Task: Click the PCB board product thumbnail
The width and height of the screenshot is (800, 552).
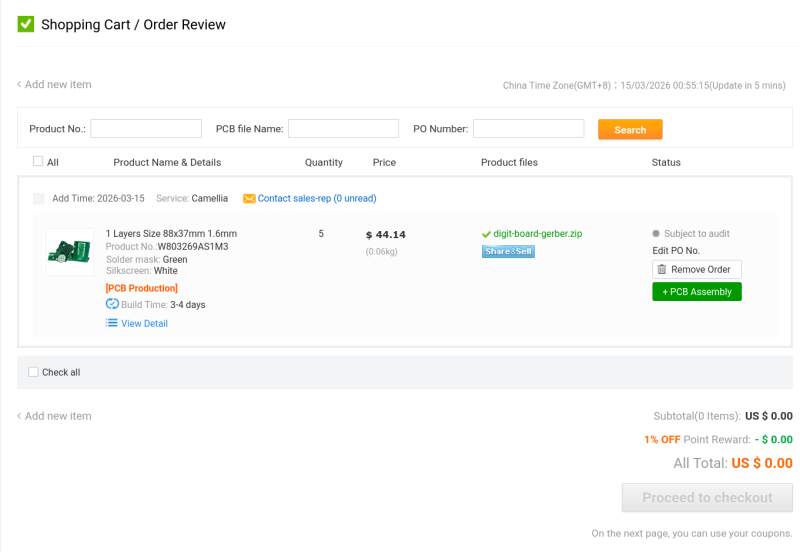Action: click(70, 252)
